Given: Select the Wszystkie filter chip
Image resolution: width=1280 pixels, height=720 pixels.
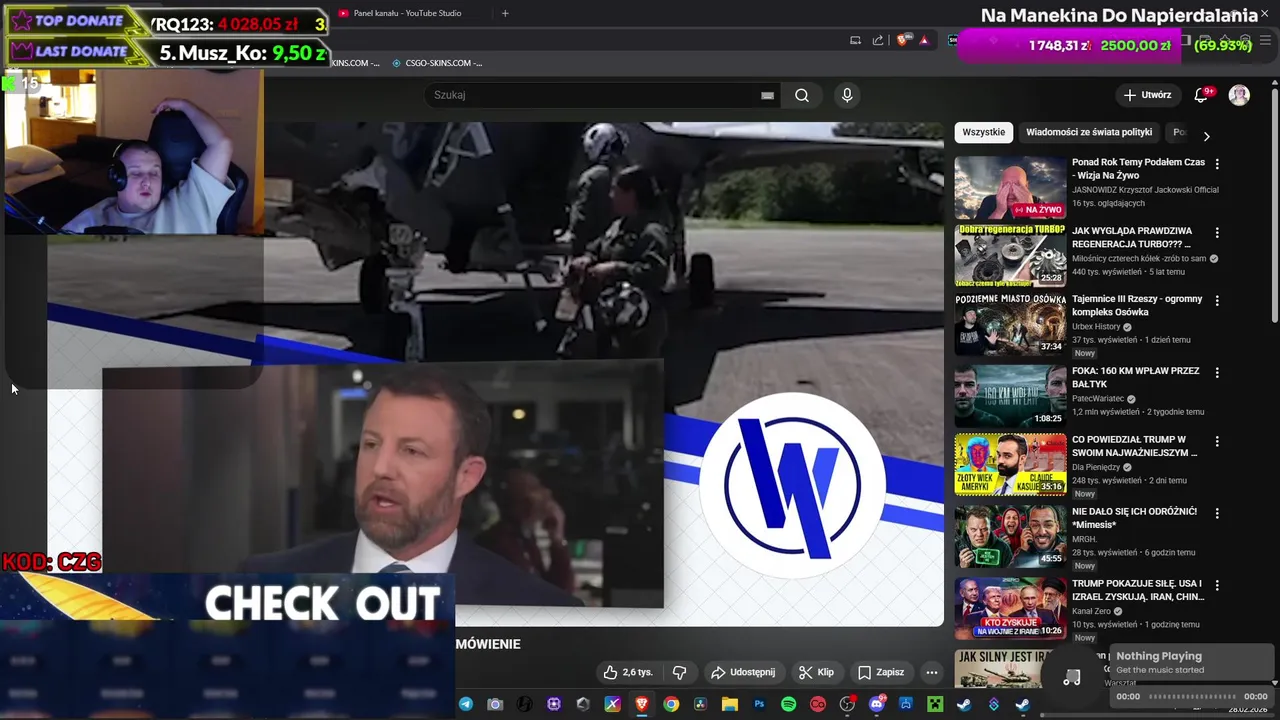Looking at the screenshot, I should [x=983, y=132].
